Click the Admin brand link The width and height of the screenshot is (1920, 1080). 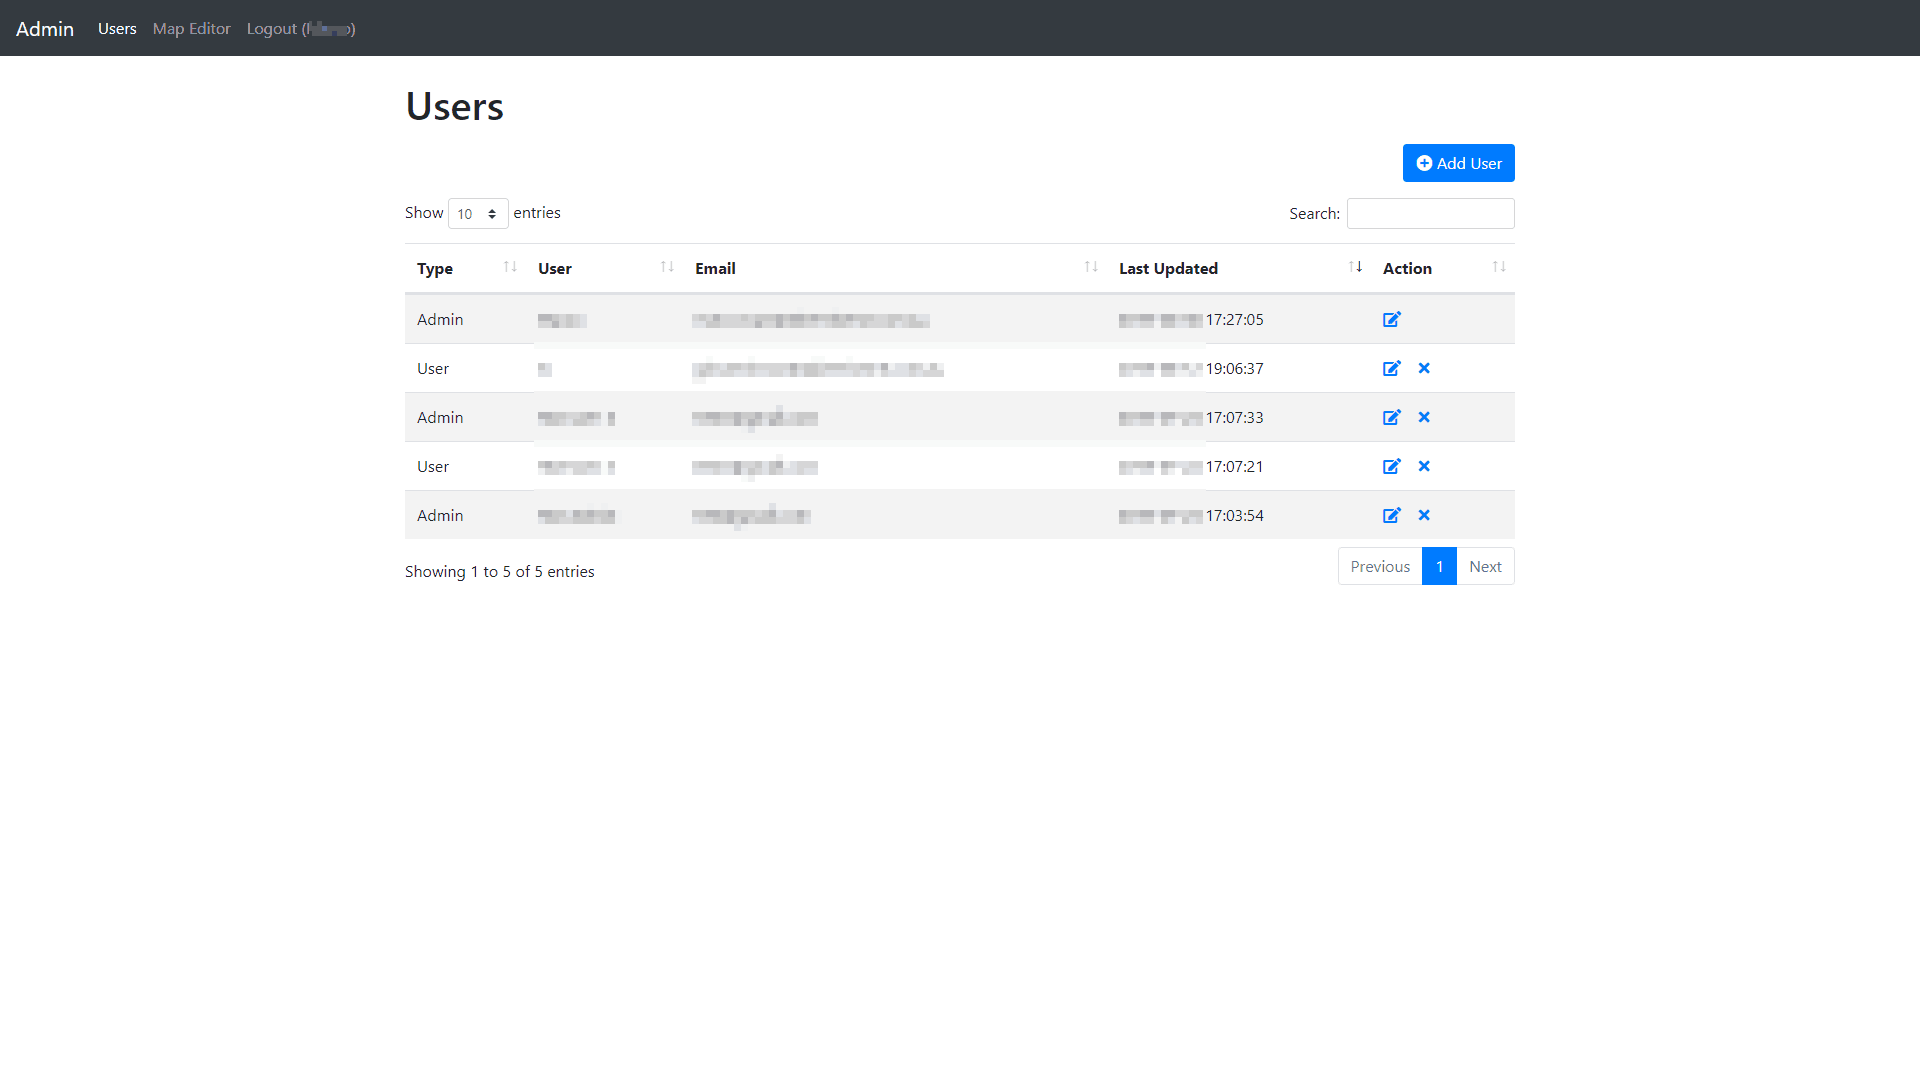point(45,29)
